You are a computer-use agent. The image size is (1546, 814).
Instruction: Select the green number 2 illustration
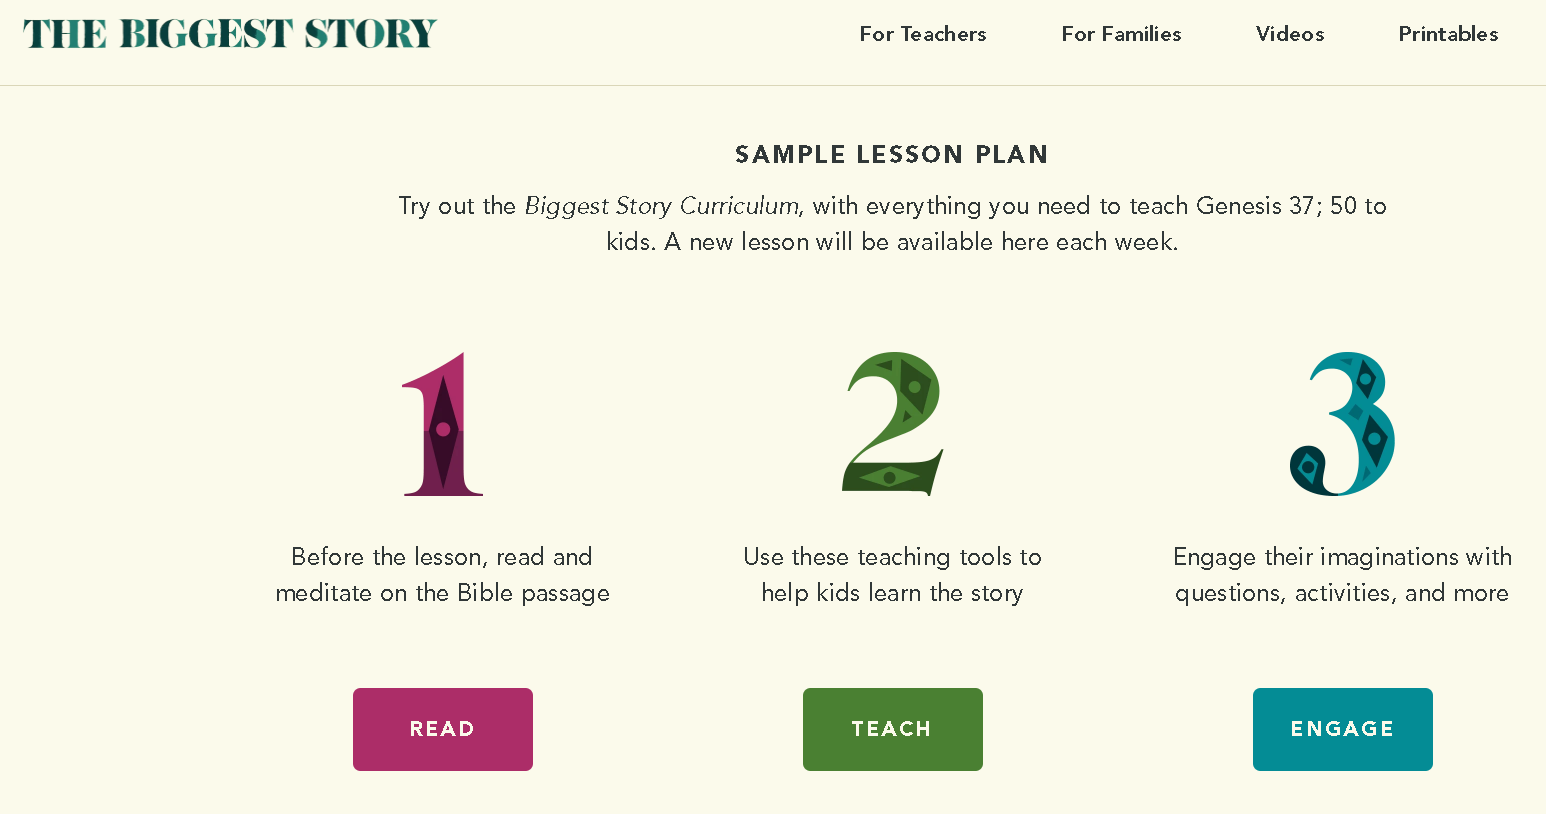[893, 424]
